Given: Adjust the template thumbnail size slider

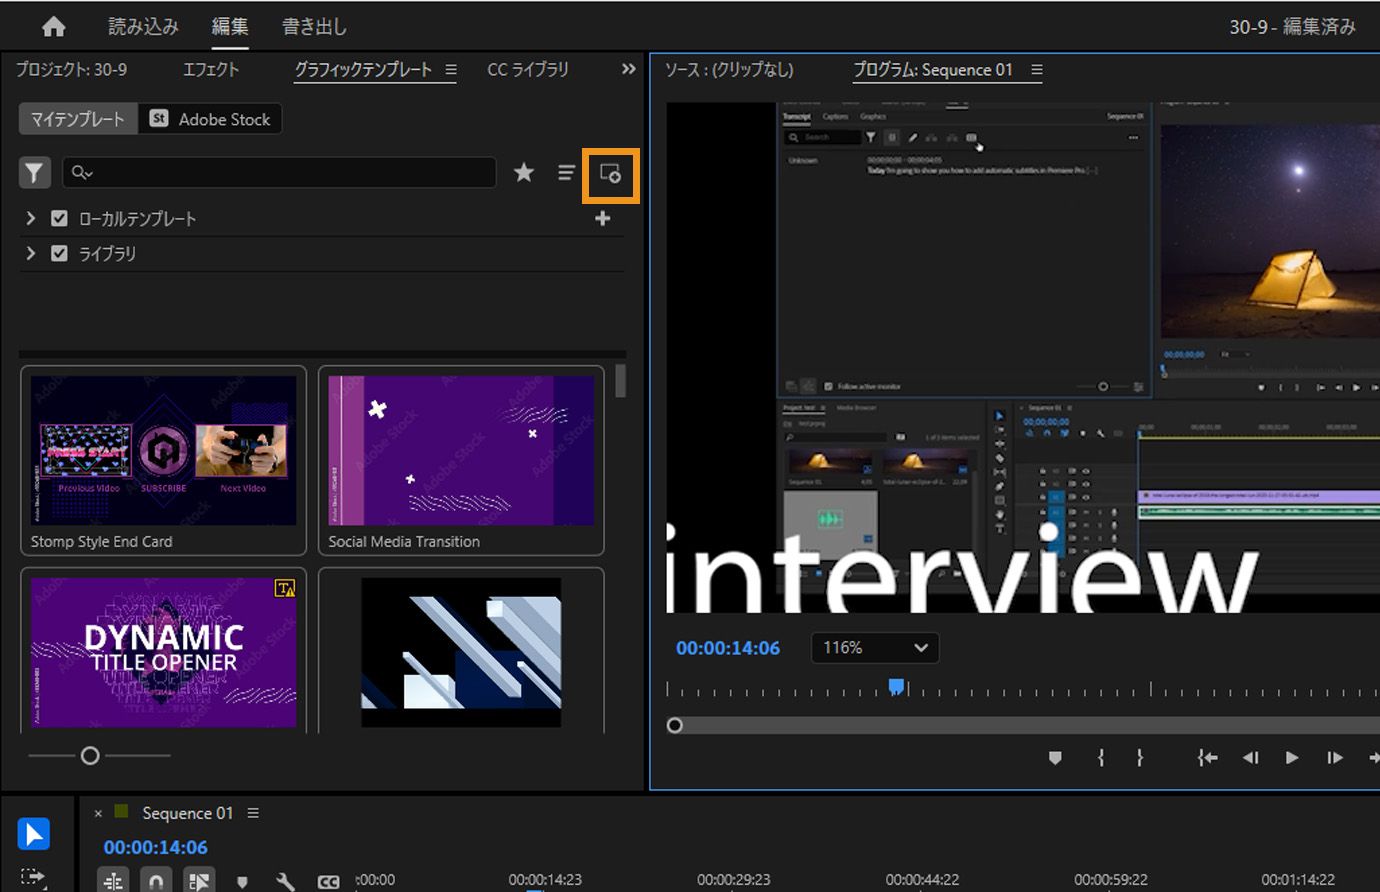Looking at the screenshot, I should (90, 756).
